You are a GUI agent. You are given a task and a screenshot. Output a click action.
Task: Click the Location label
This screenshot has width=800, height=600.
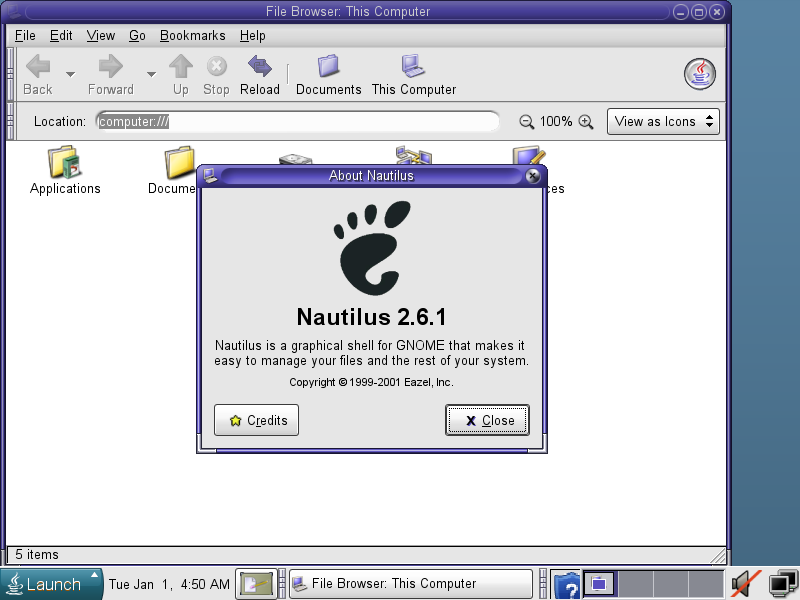click(60, 121)
